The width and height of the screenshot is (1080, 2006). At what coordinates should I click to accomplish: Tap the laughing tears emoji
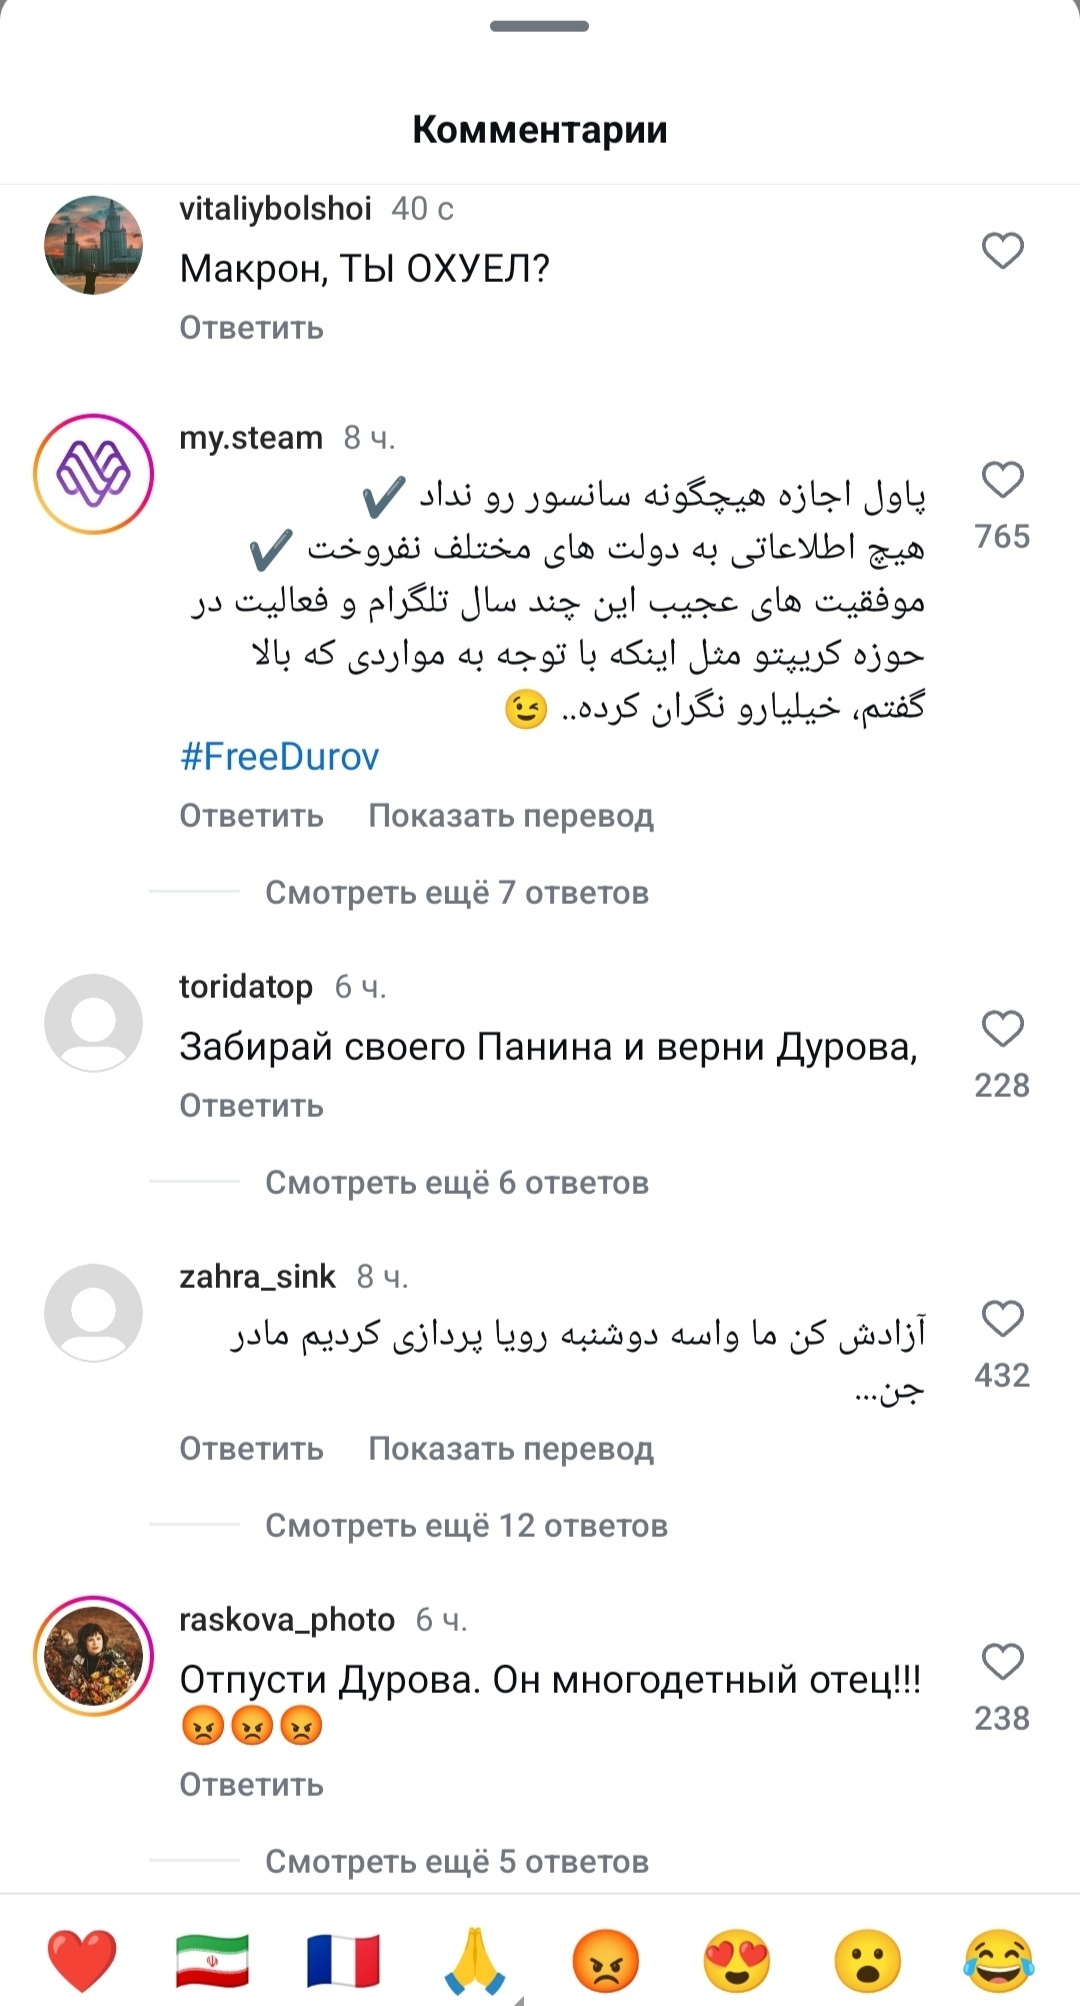click(x=998, y=1960)
